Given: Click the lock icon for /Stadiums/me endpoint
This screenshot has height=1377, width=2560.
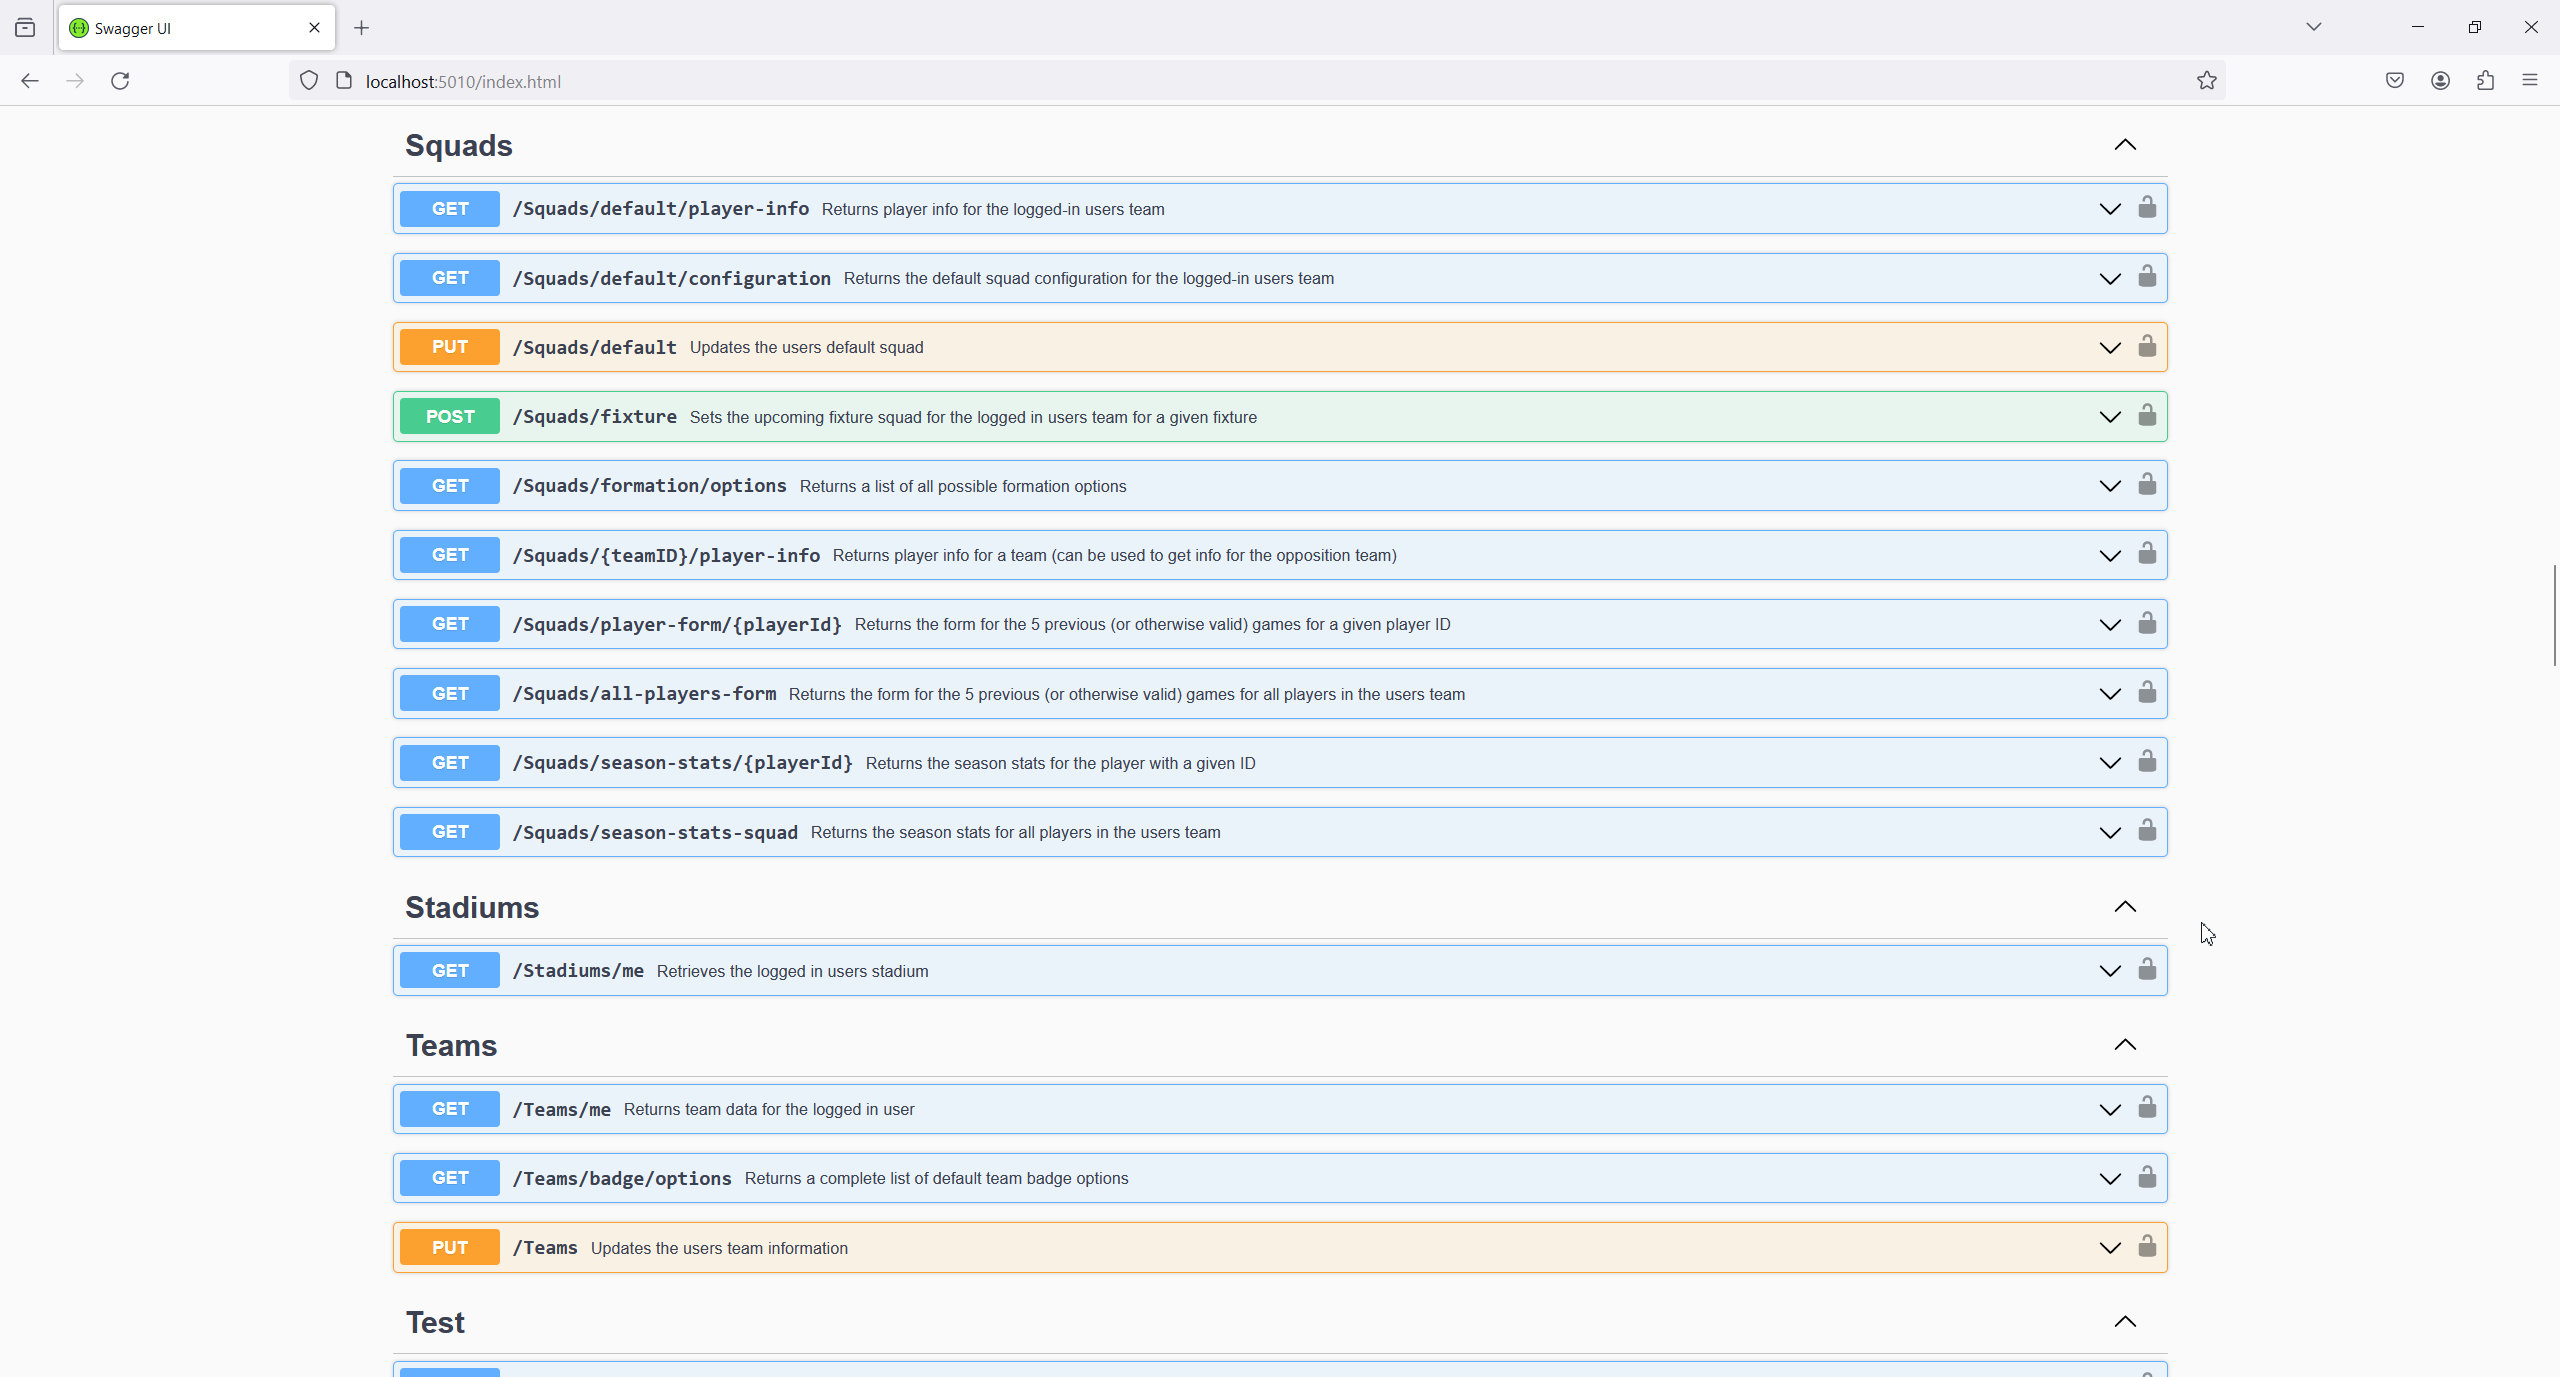Looking at the screenshot, I should point(2147,970).
